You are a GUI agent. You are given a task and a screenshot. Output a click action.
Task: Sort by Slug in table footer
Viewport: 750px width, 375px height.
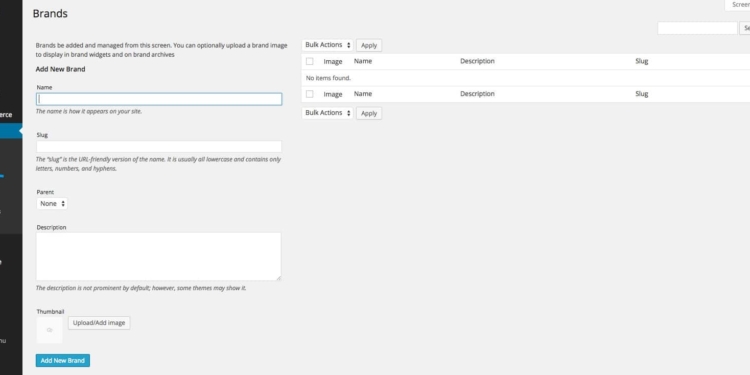[641, 94]
